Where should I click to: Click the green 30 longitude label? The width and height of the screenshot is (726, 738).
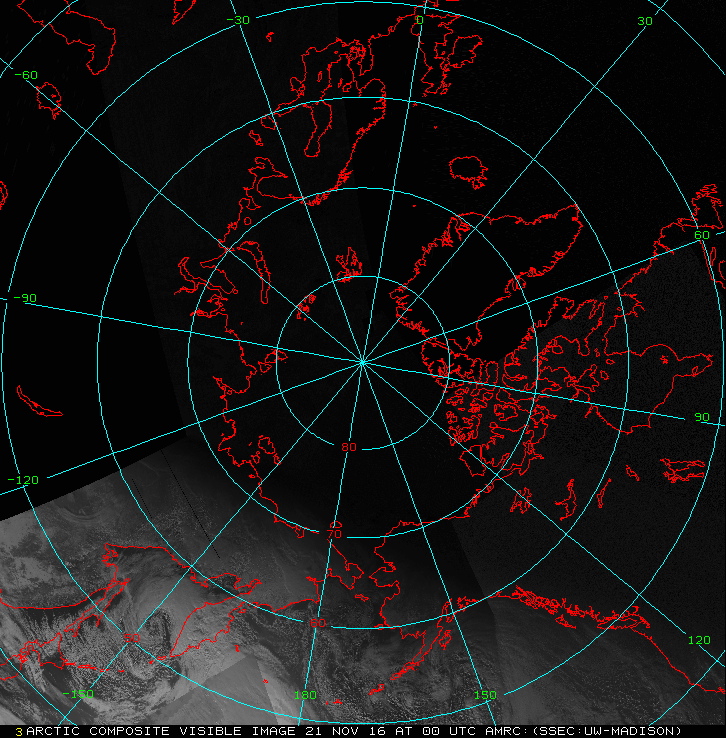click(645, 21)
